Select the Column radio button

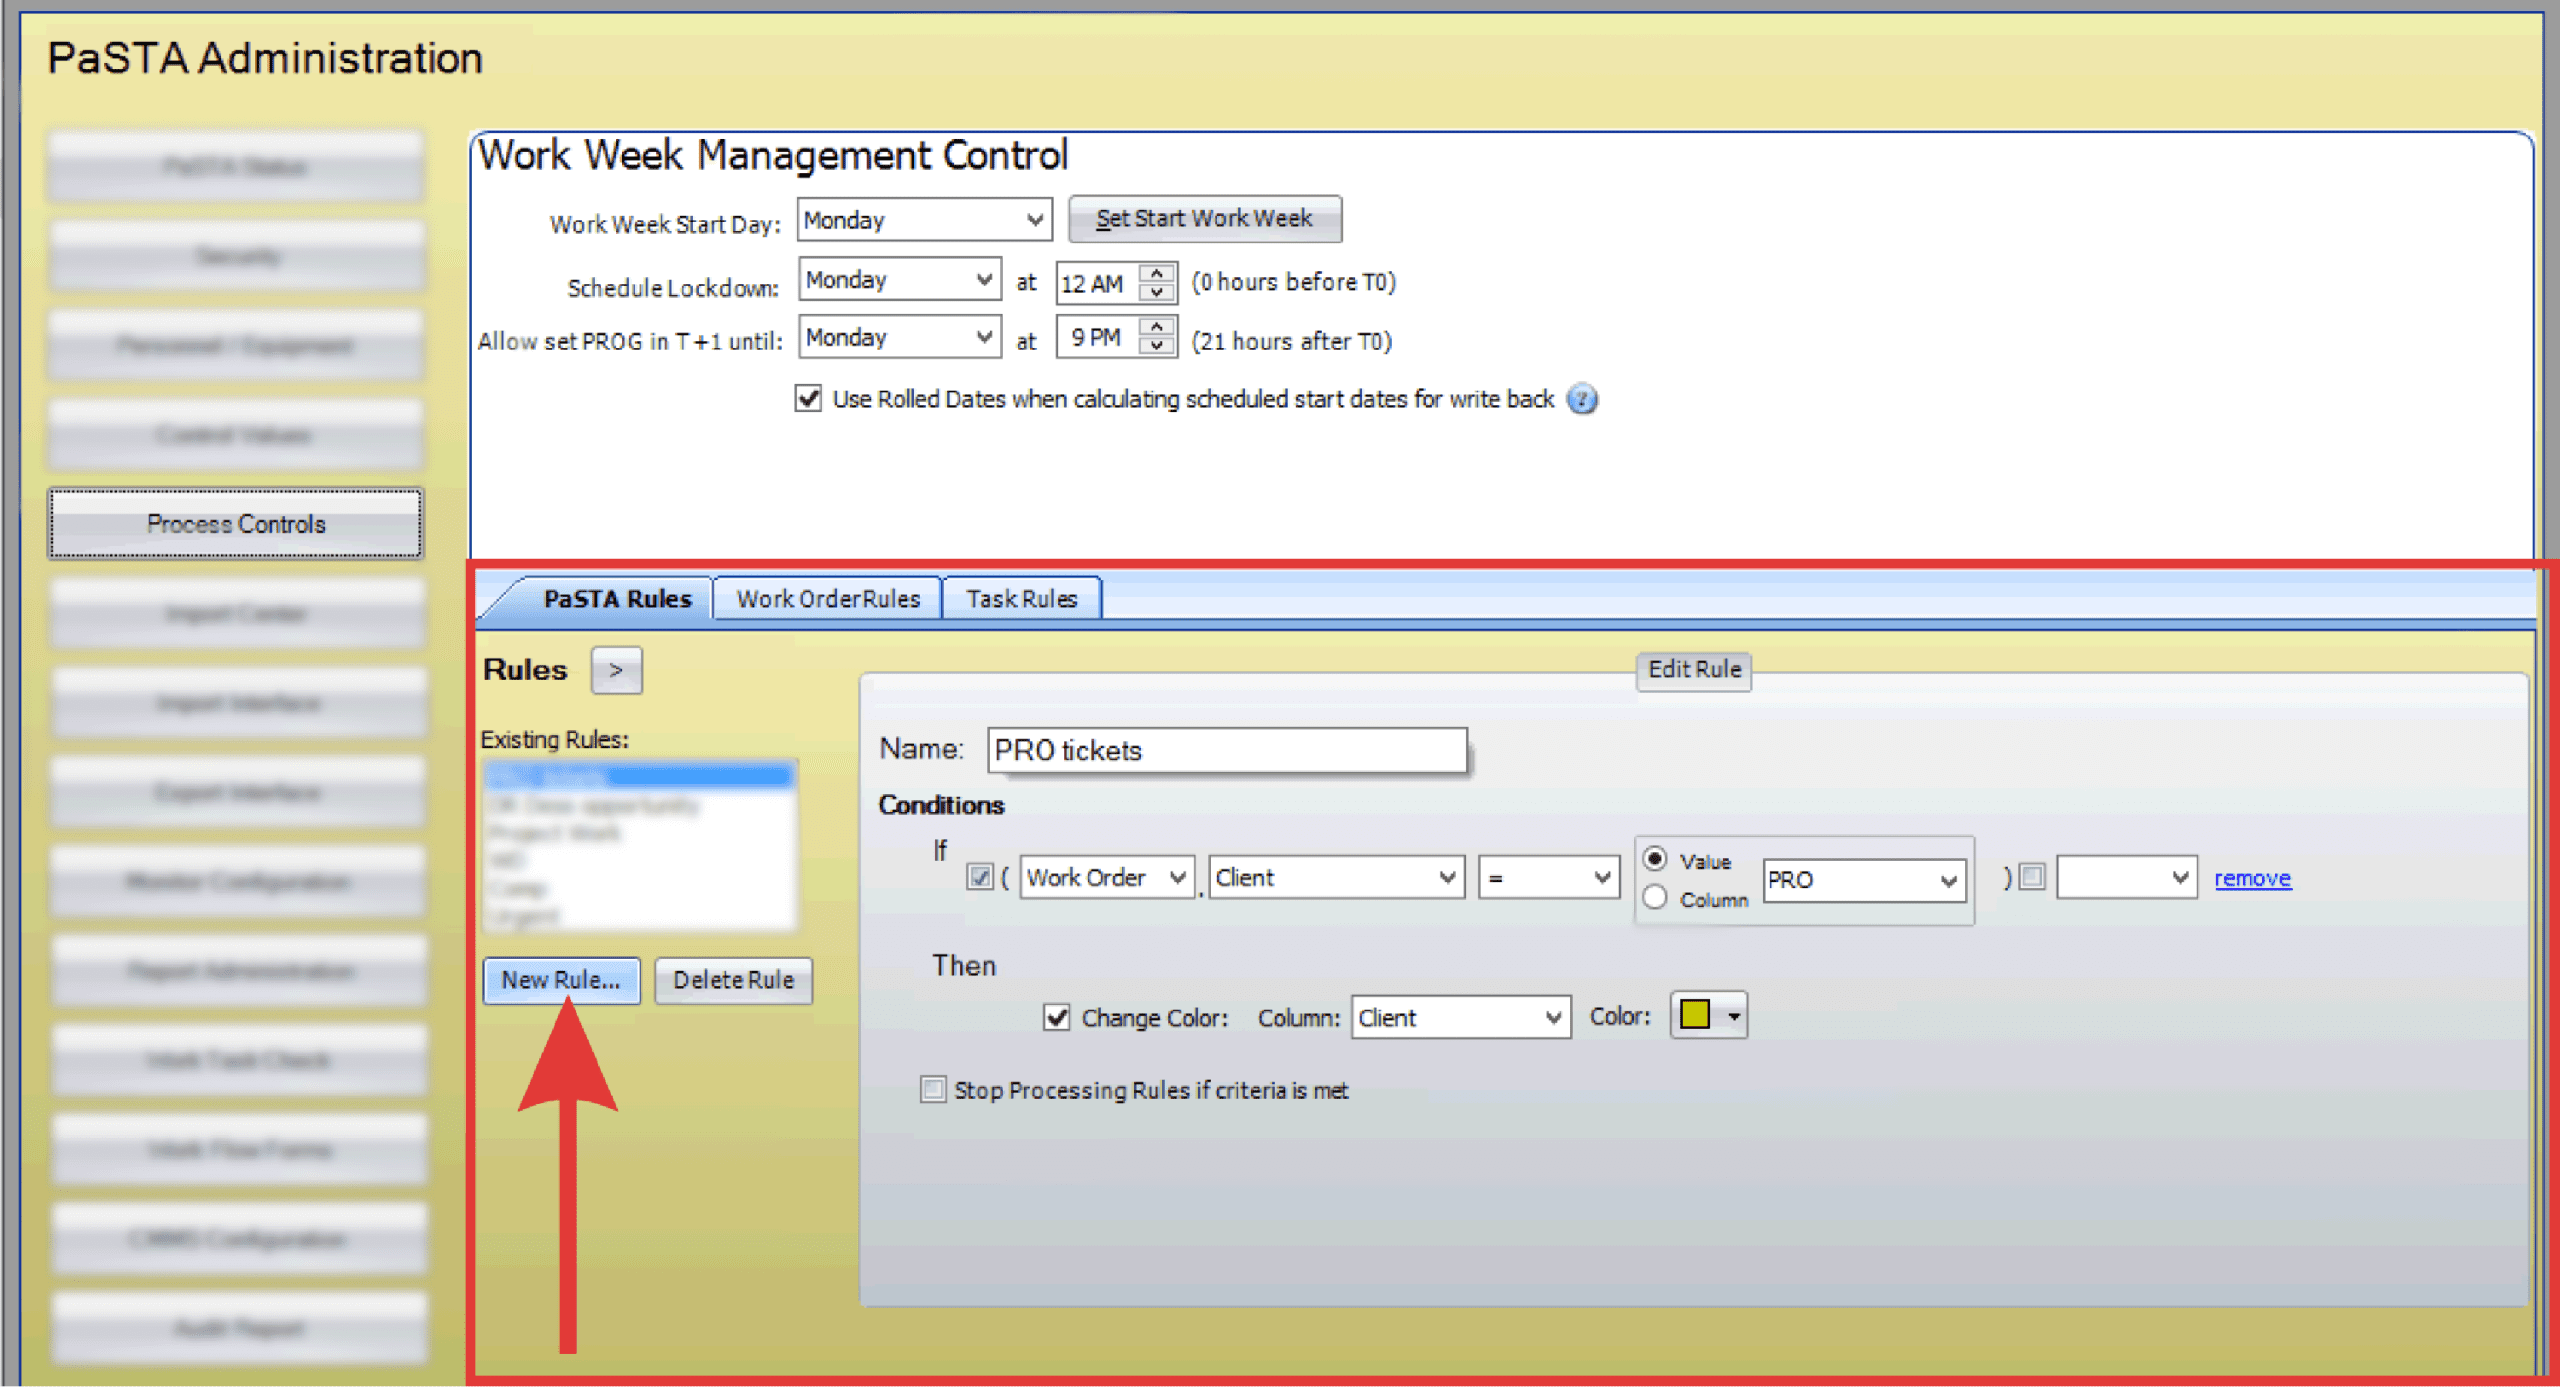click(x=1655, y=898)
